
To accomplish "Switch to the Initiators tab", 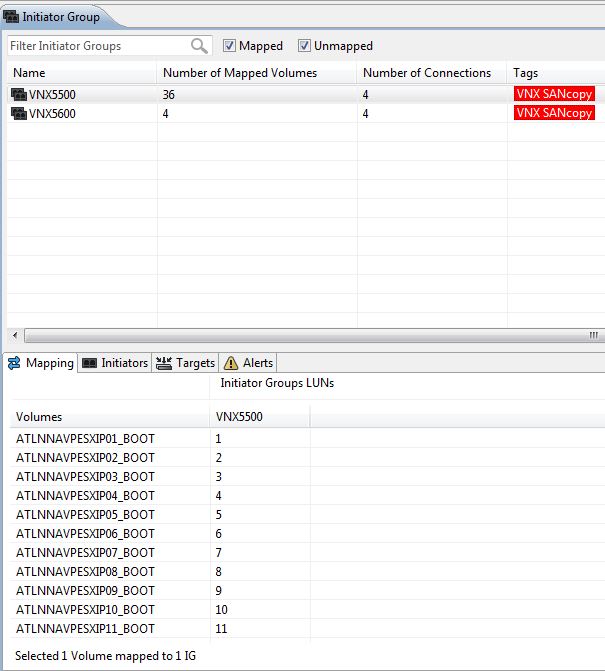I will point(115,363).
